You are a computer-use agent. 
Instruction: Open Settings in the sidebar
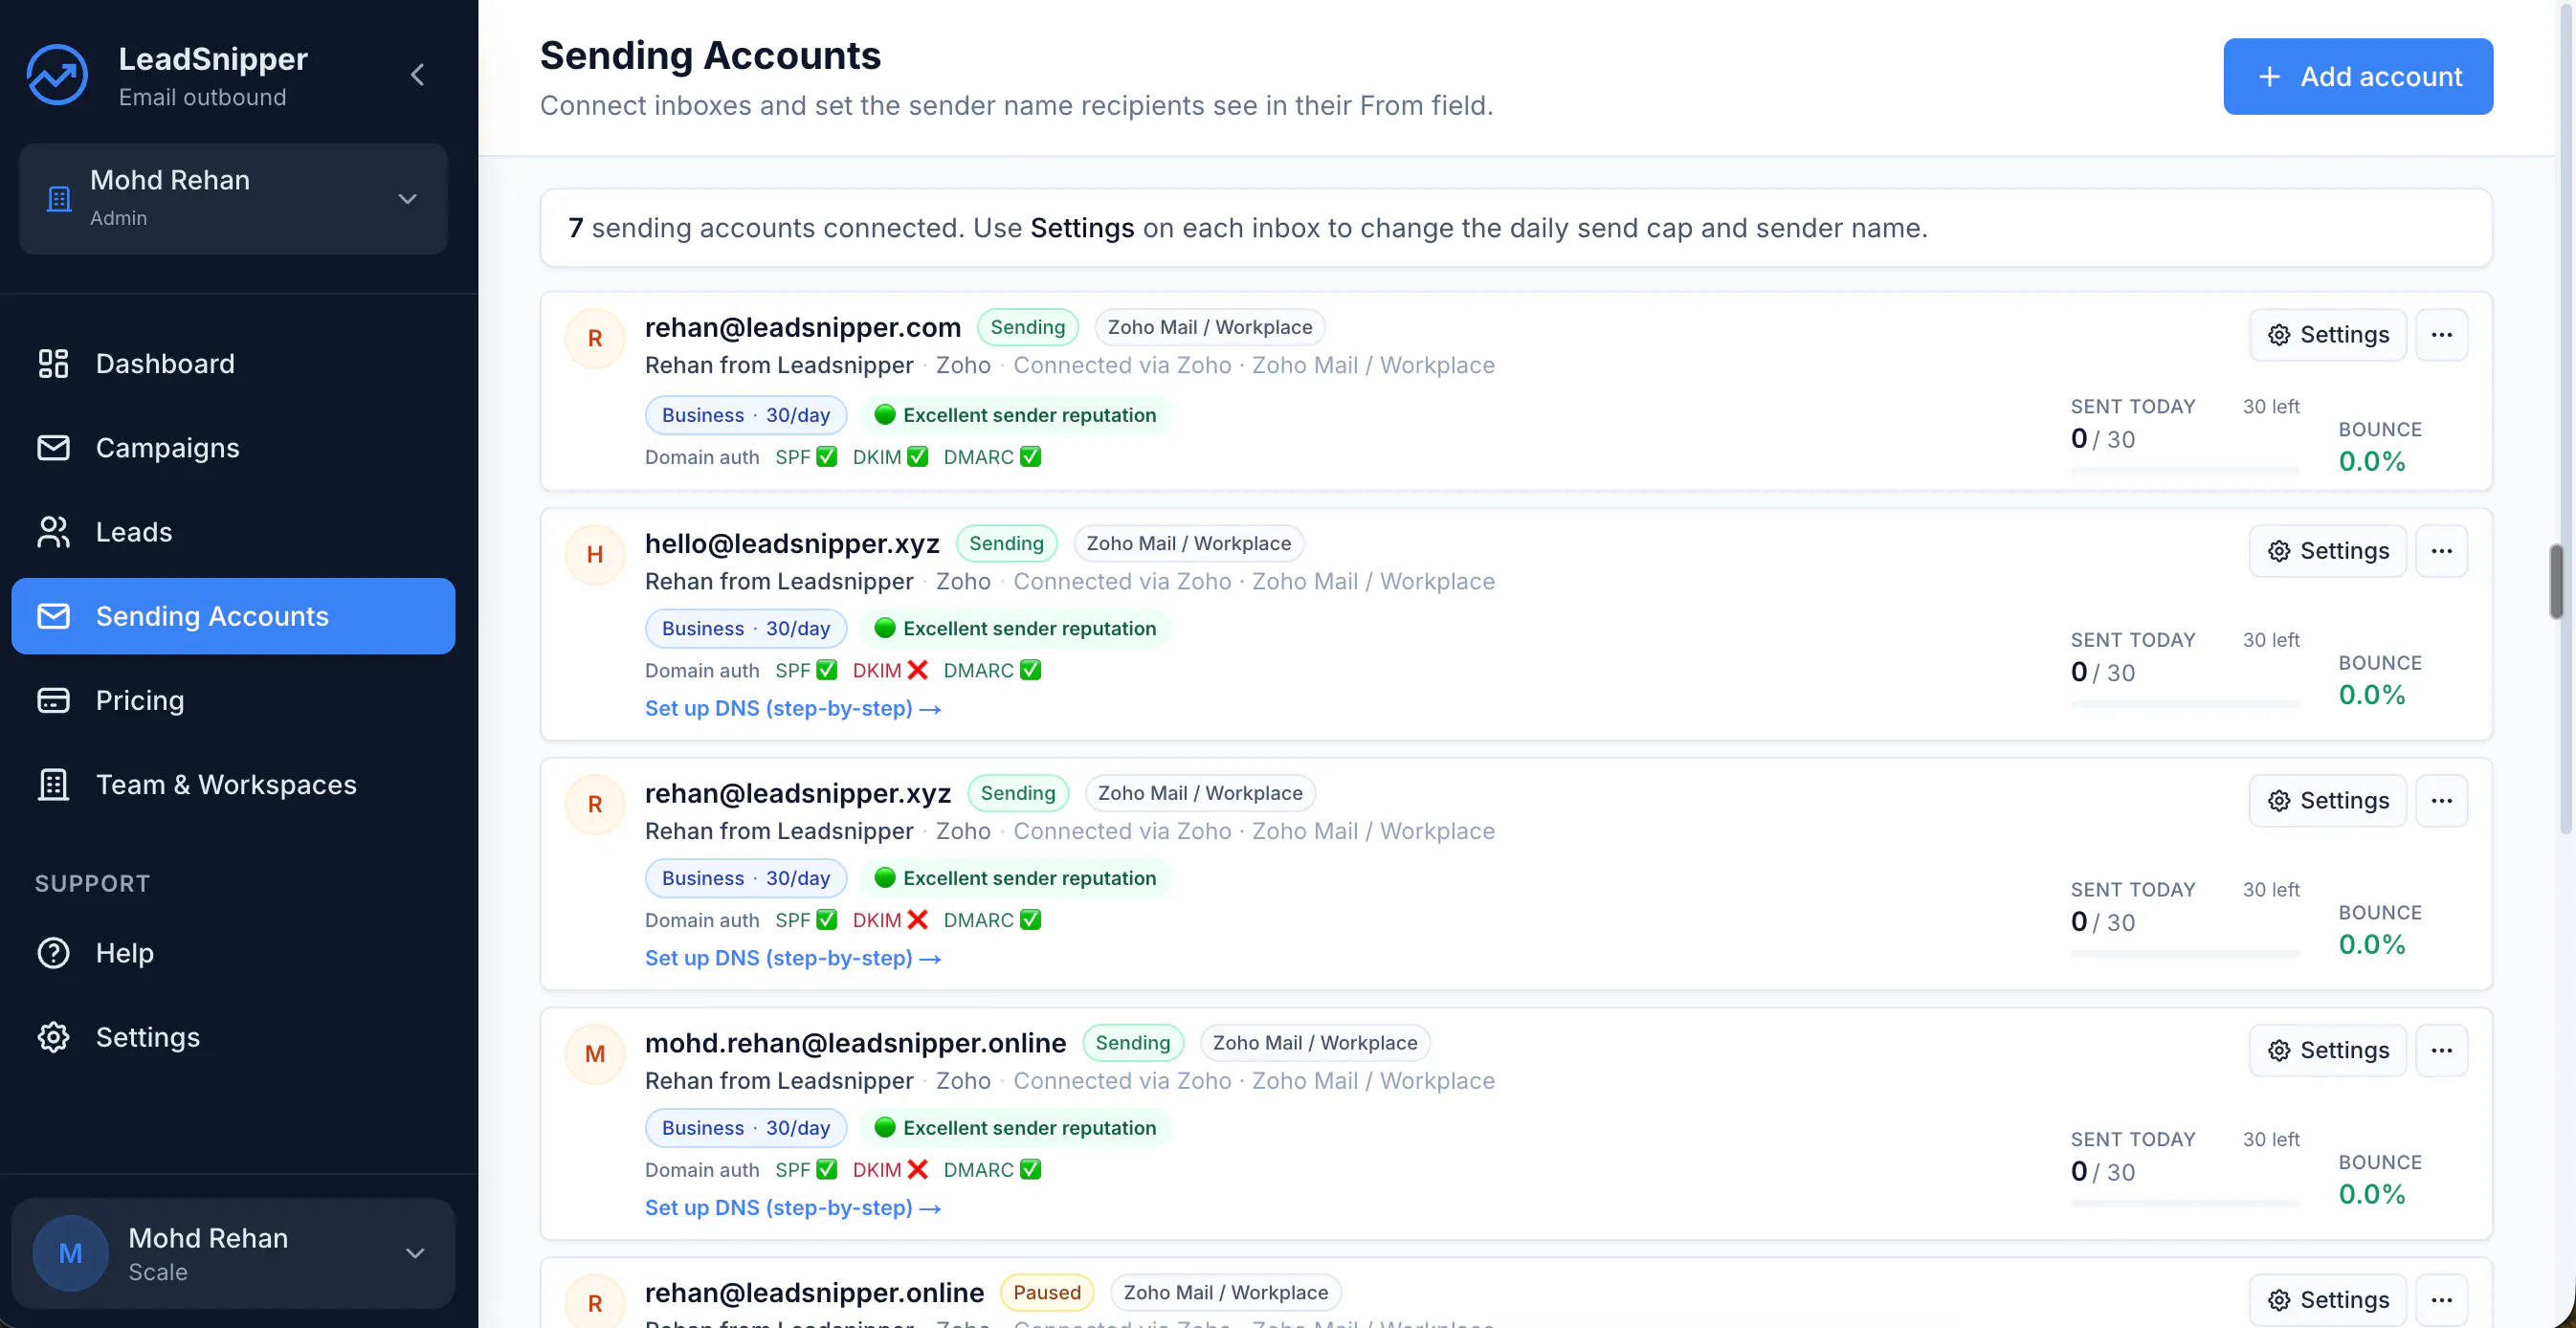pos(233,1037)
